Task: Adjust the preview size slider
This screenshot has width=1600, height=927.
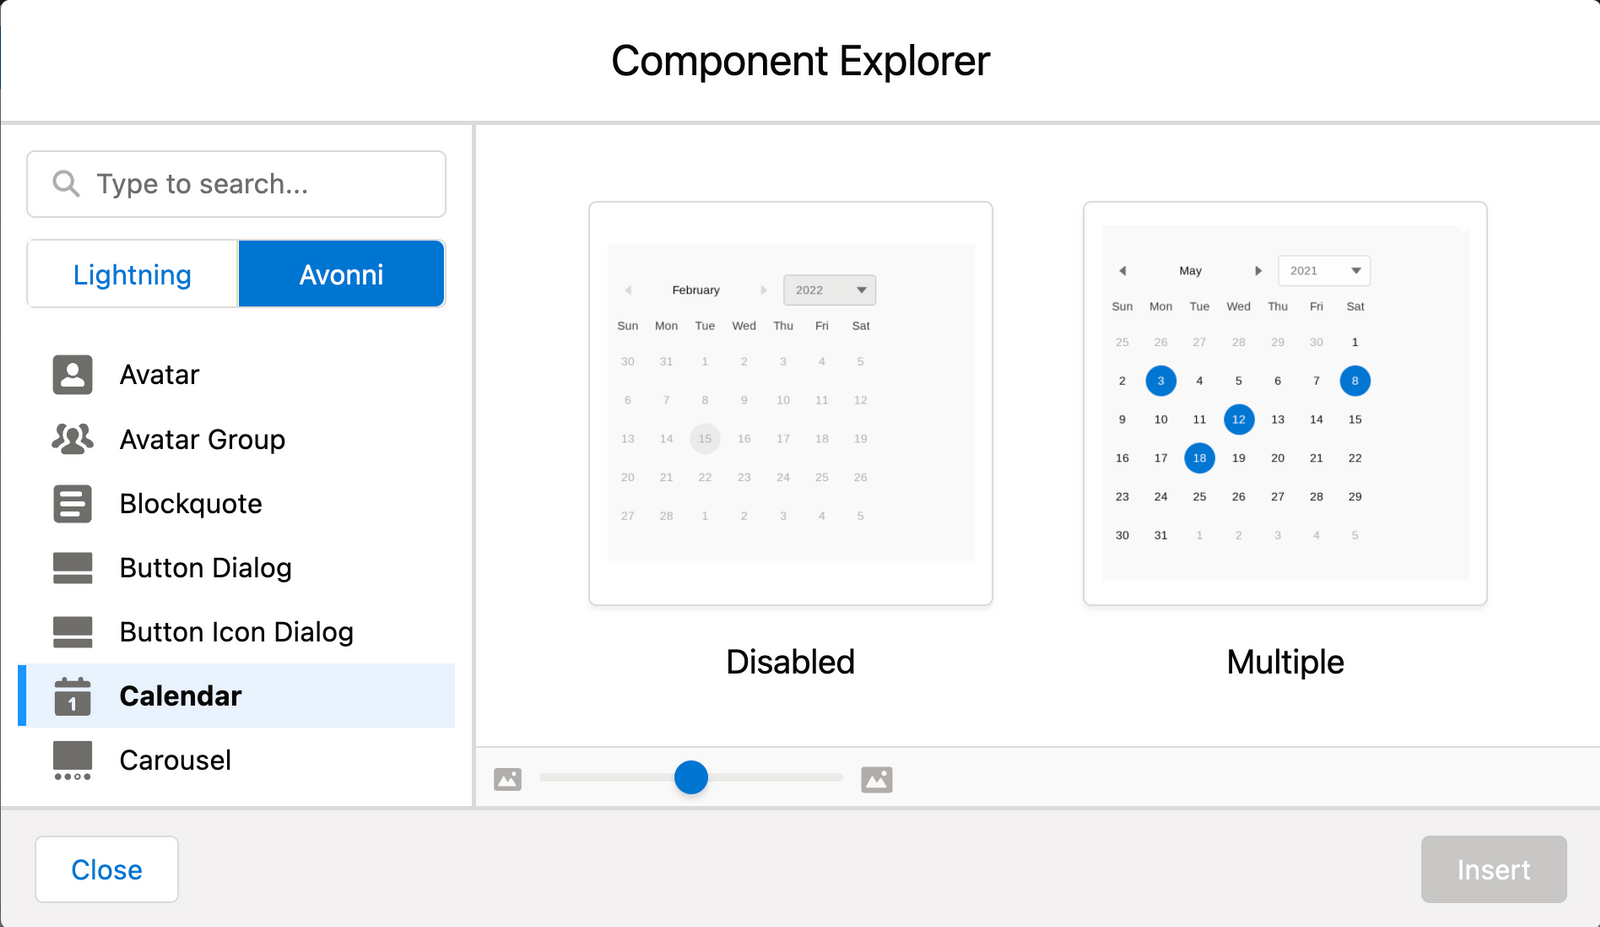Action: 691,777
